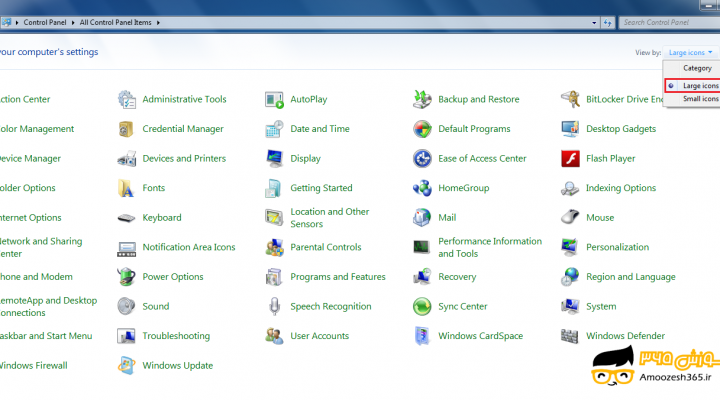Expand the View by Large icons dropdown
The width and height of the screenshot is (720, 400).
tap(690, 53)
